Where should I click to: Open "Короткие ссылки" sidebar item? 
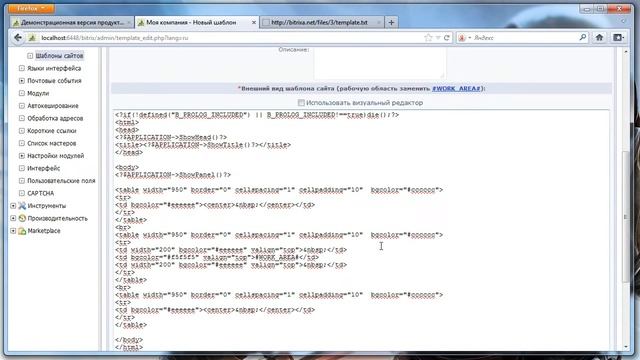click(x=52, y=131)
